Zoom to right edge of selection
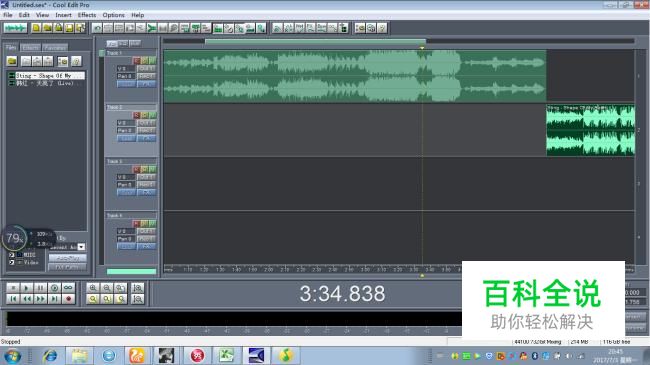The image size is (650, 365). (x=121, y=299)
